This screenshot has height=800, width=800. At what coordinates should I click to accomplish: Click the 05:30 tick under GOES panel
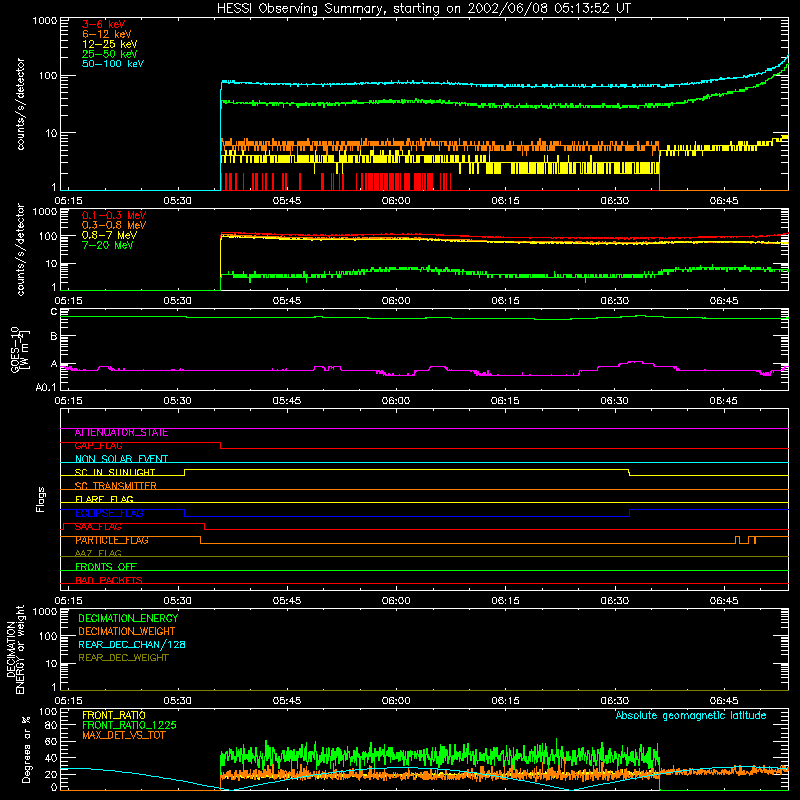[x=178, y=401]
